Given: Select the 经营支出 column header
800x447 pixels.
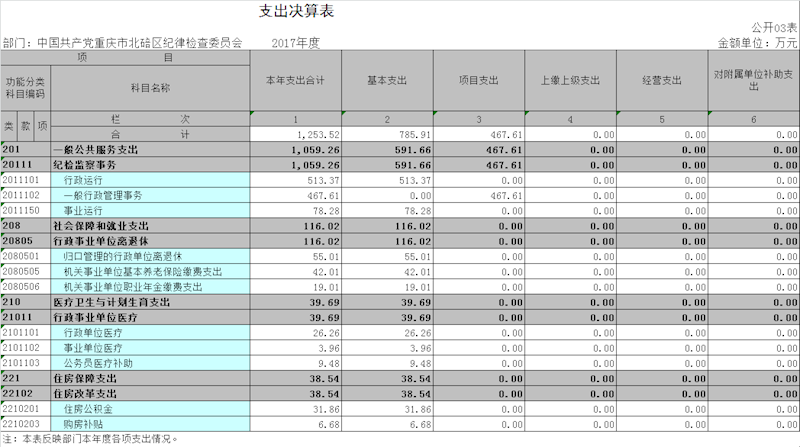Looking at the screenshot, I should [x=662, y=80].
